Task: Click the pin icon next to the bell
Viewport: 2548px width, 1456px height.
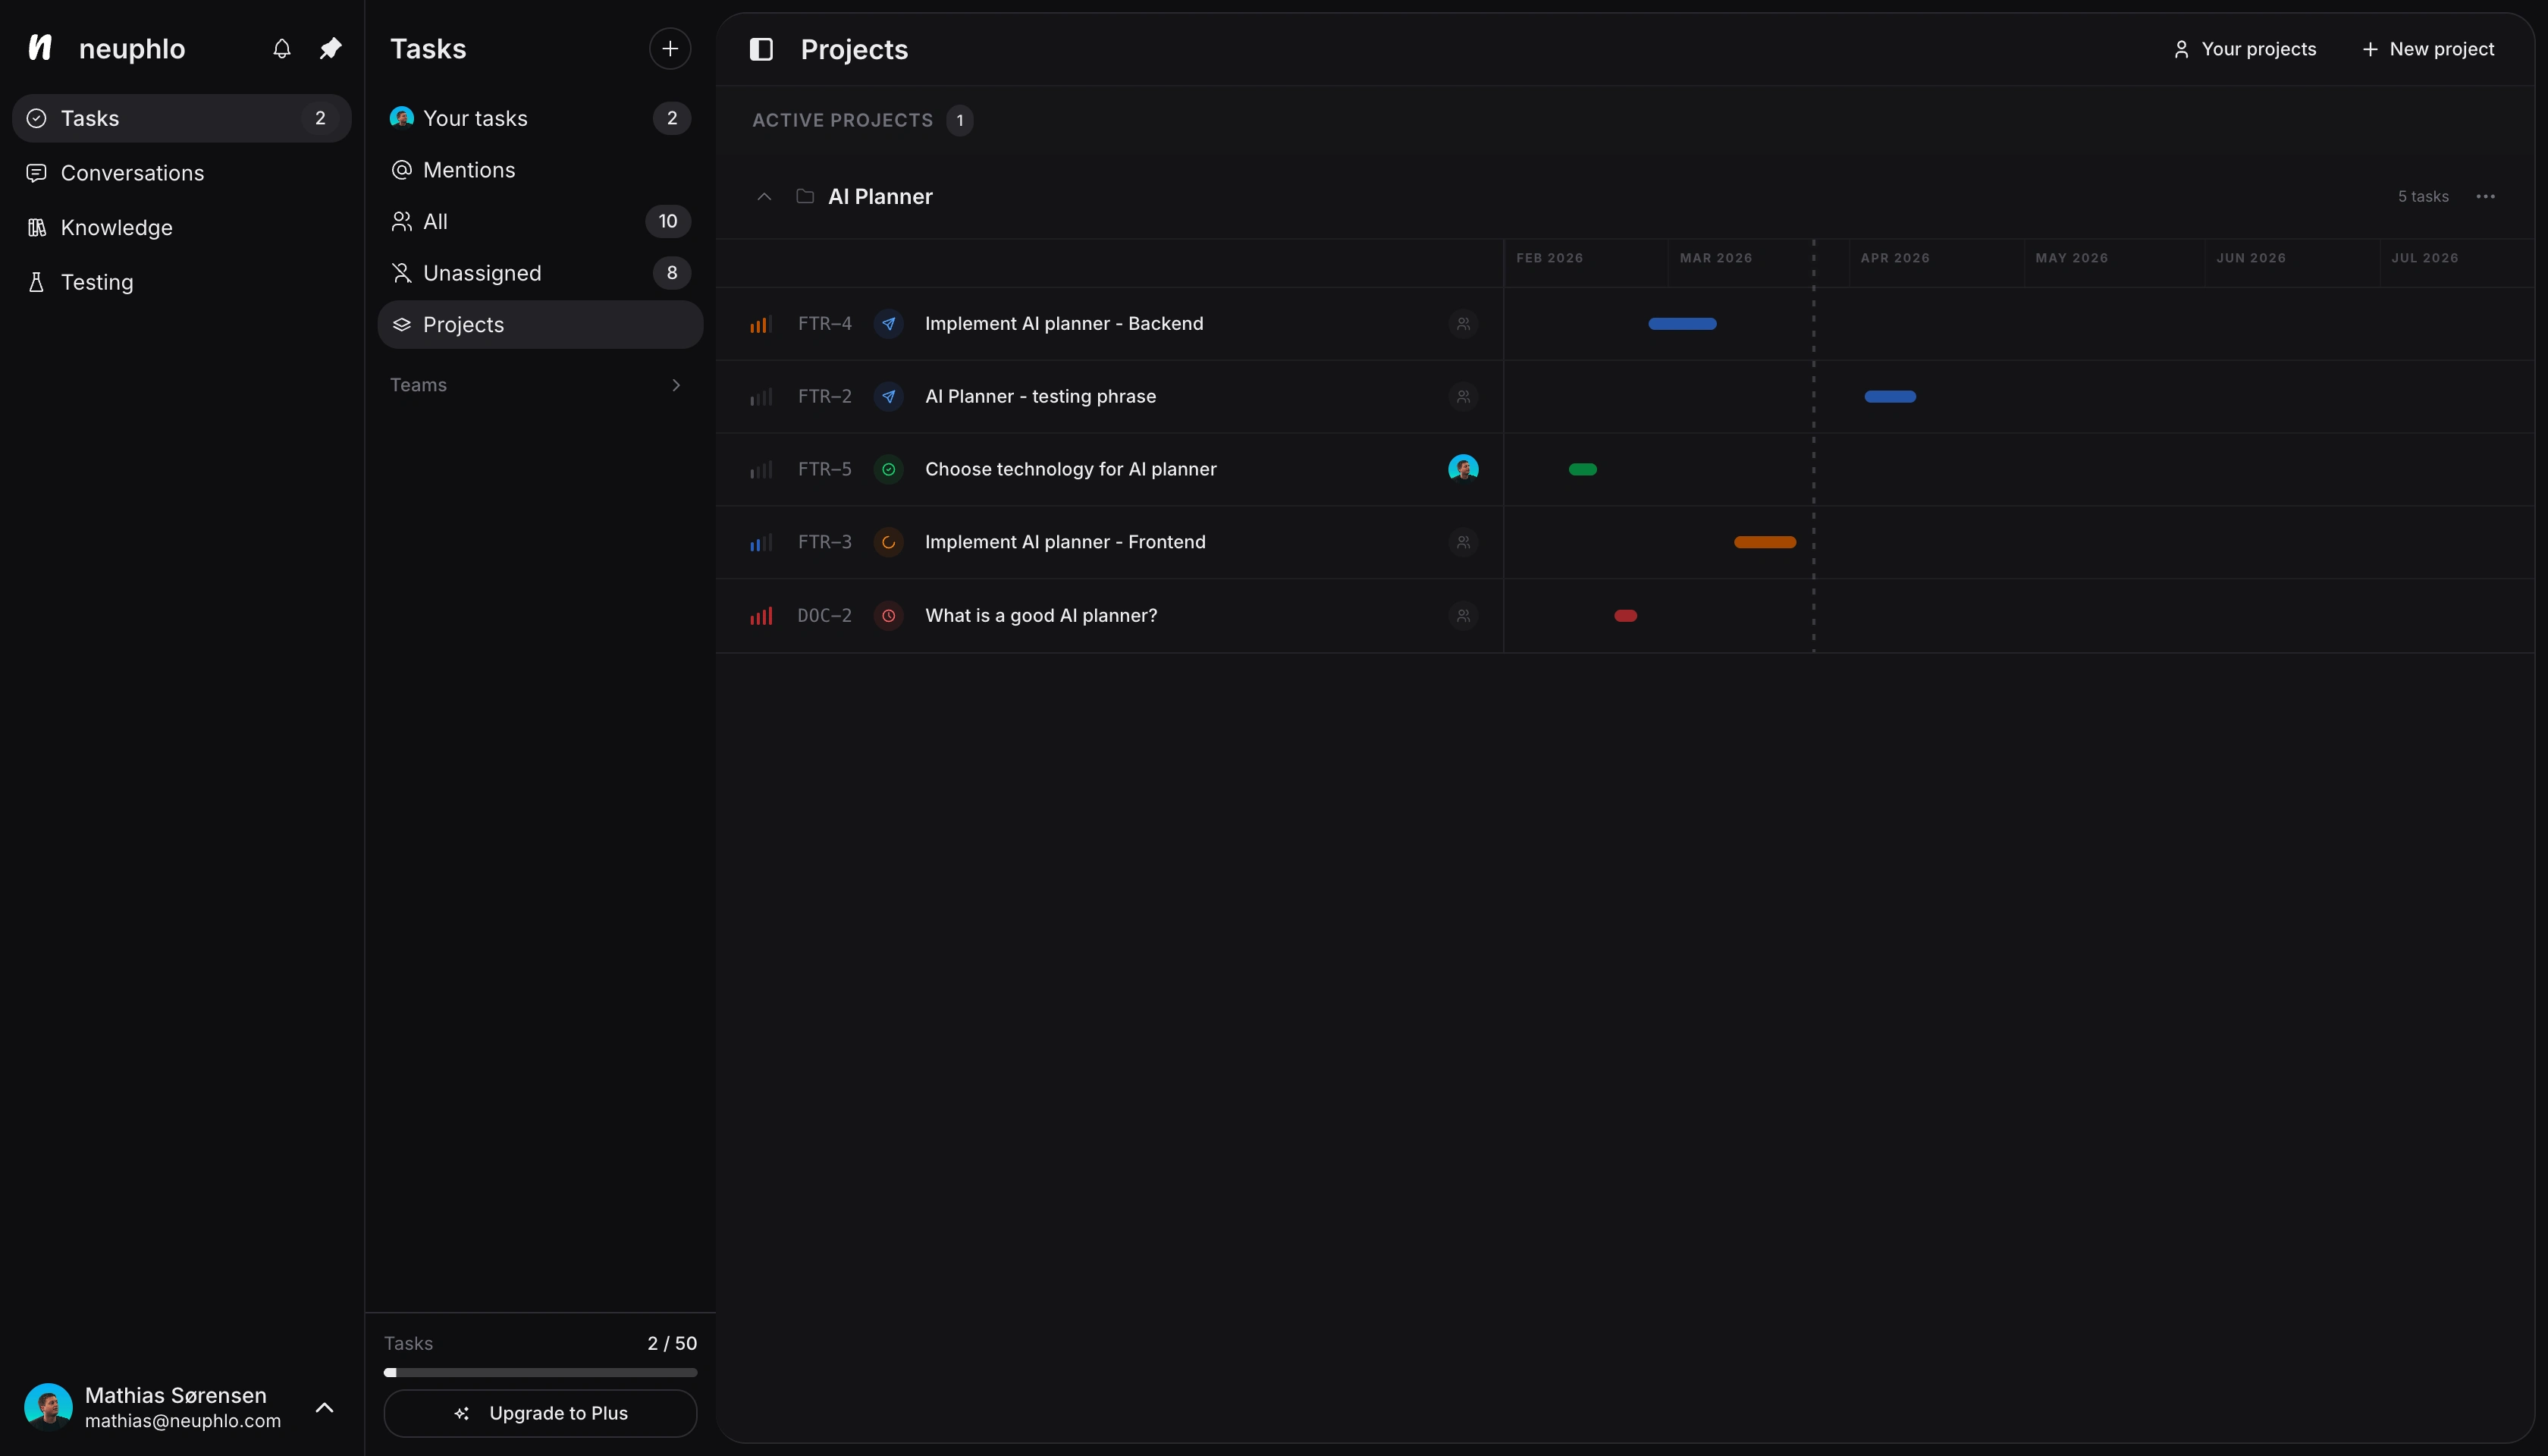Action: point(331,48)
